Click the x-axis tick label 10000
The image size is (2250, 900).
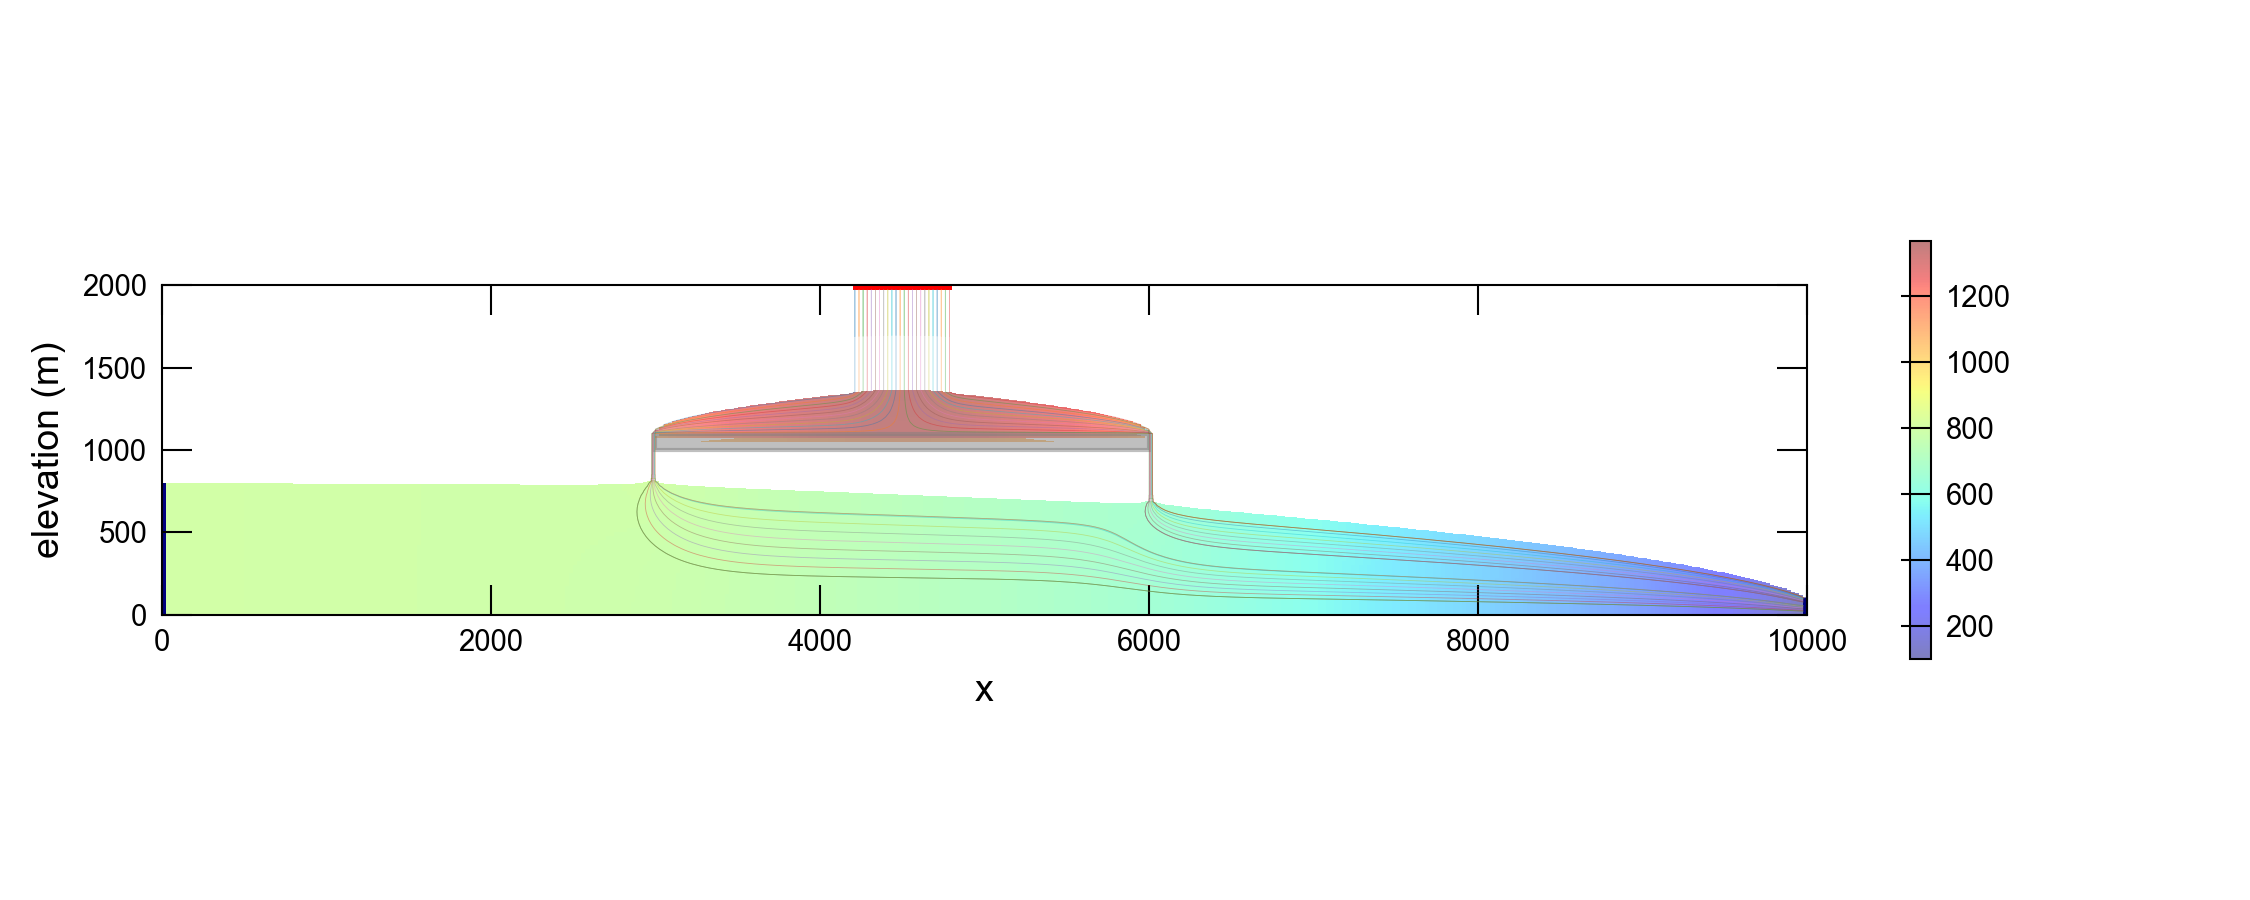1807,641
